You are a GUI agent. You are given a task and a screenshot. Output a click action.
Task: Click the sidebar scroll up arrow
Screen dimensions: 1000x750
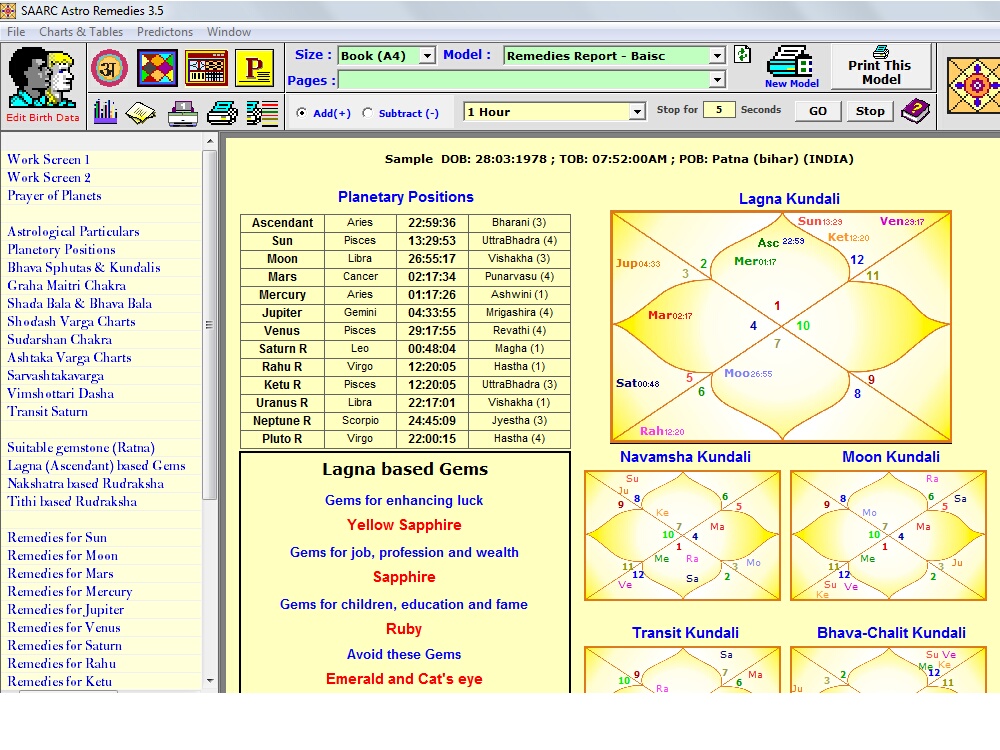point(210,141)
